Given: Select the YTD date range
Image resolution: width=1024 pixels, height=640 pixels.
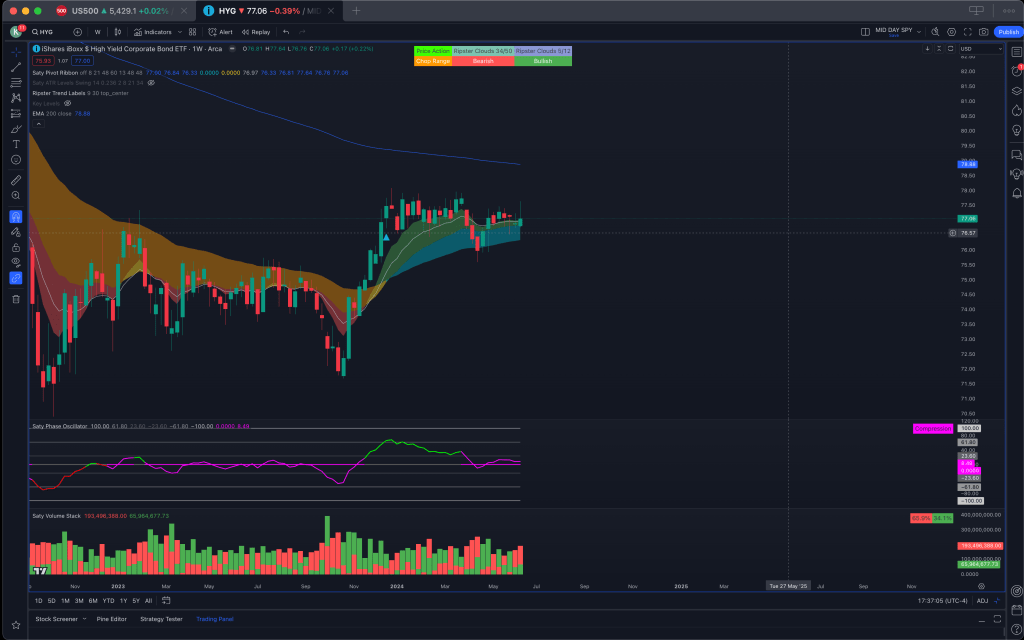Looking at the screenshot, I should coord(107,601).
